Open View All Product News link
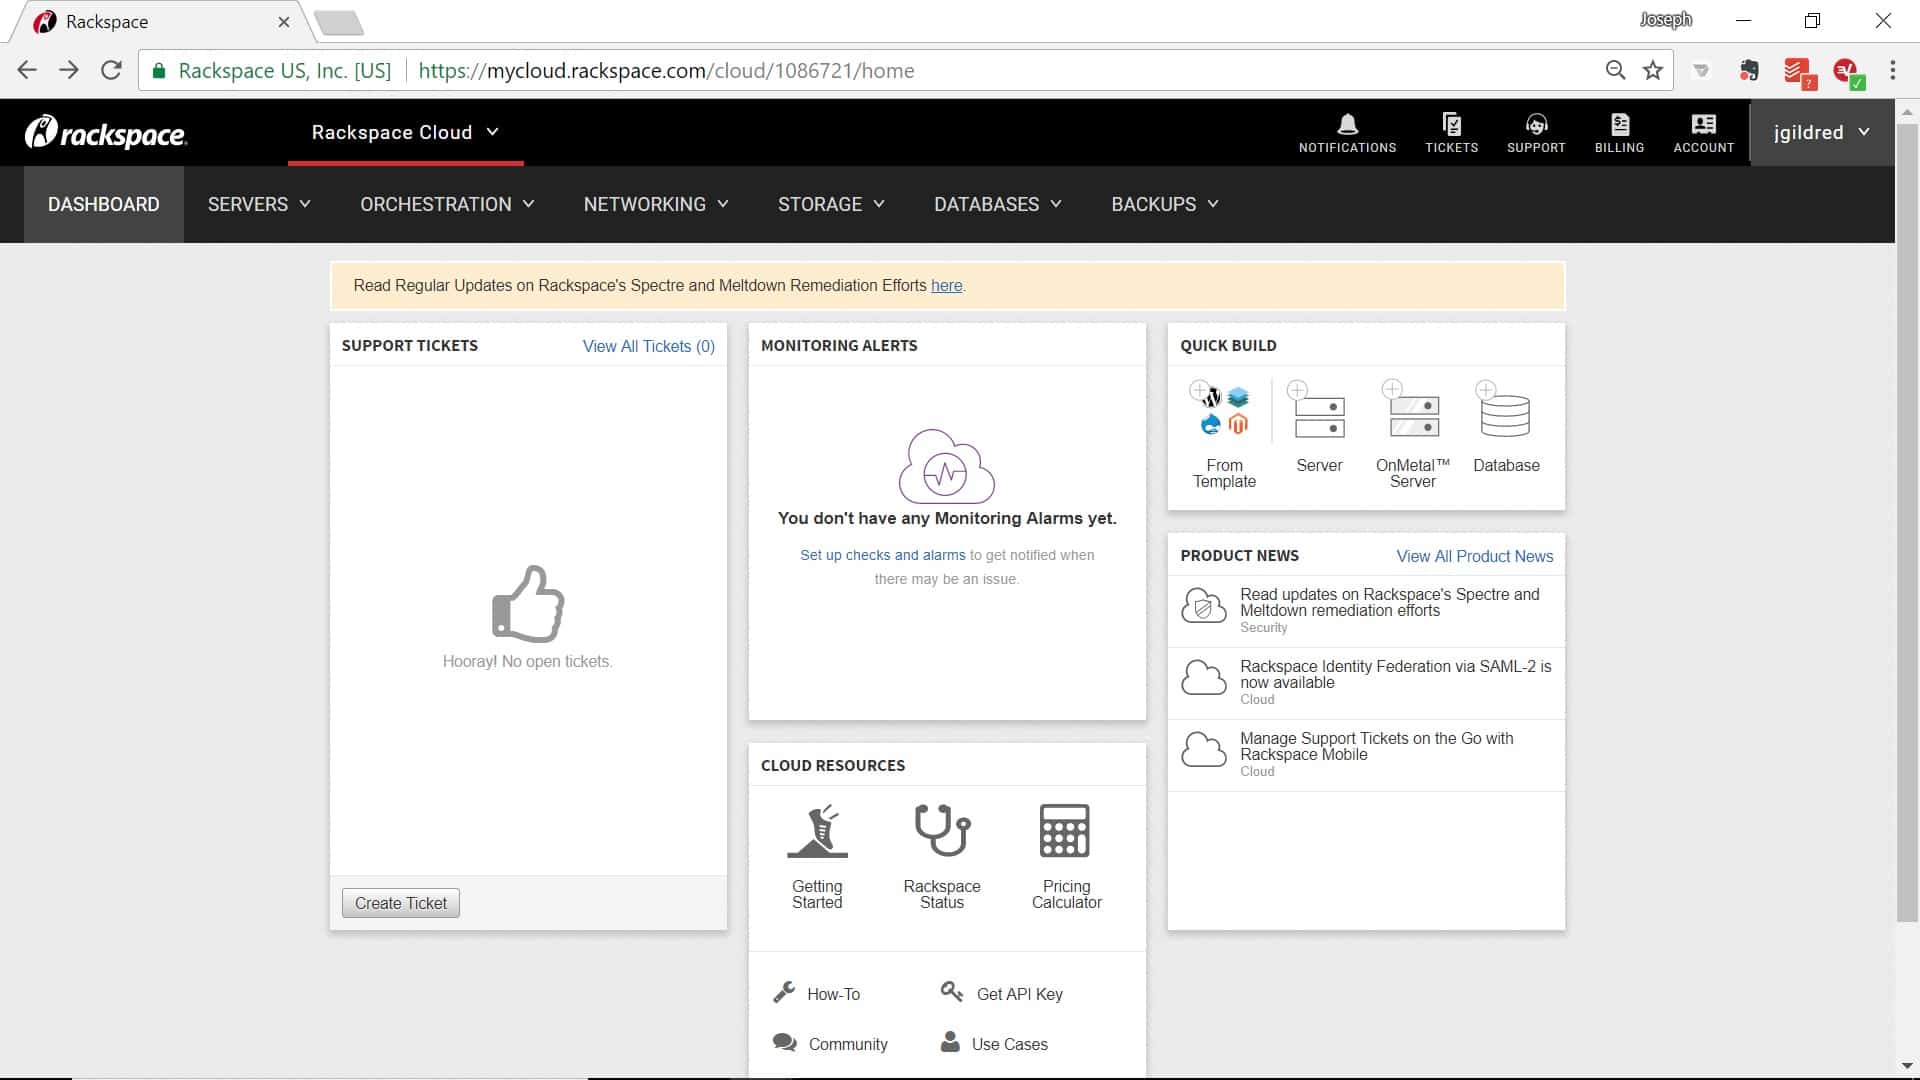This screenshot has width=1920, height=1080. [1475, 556]
